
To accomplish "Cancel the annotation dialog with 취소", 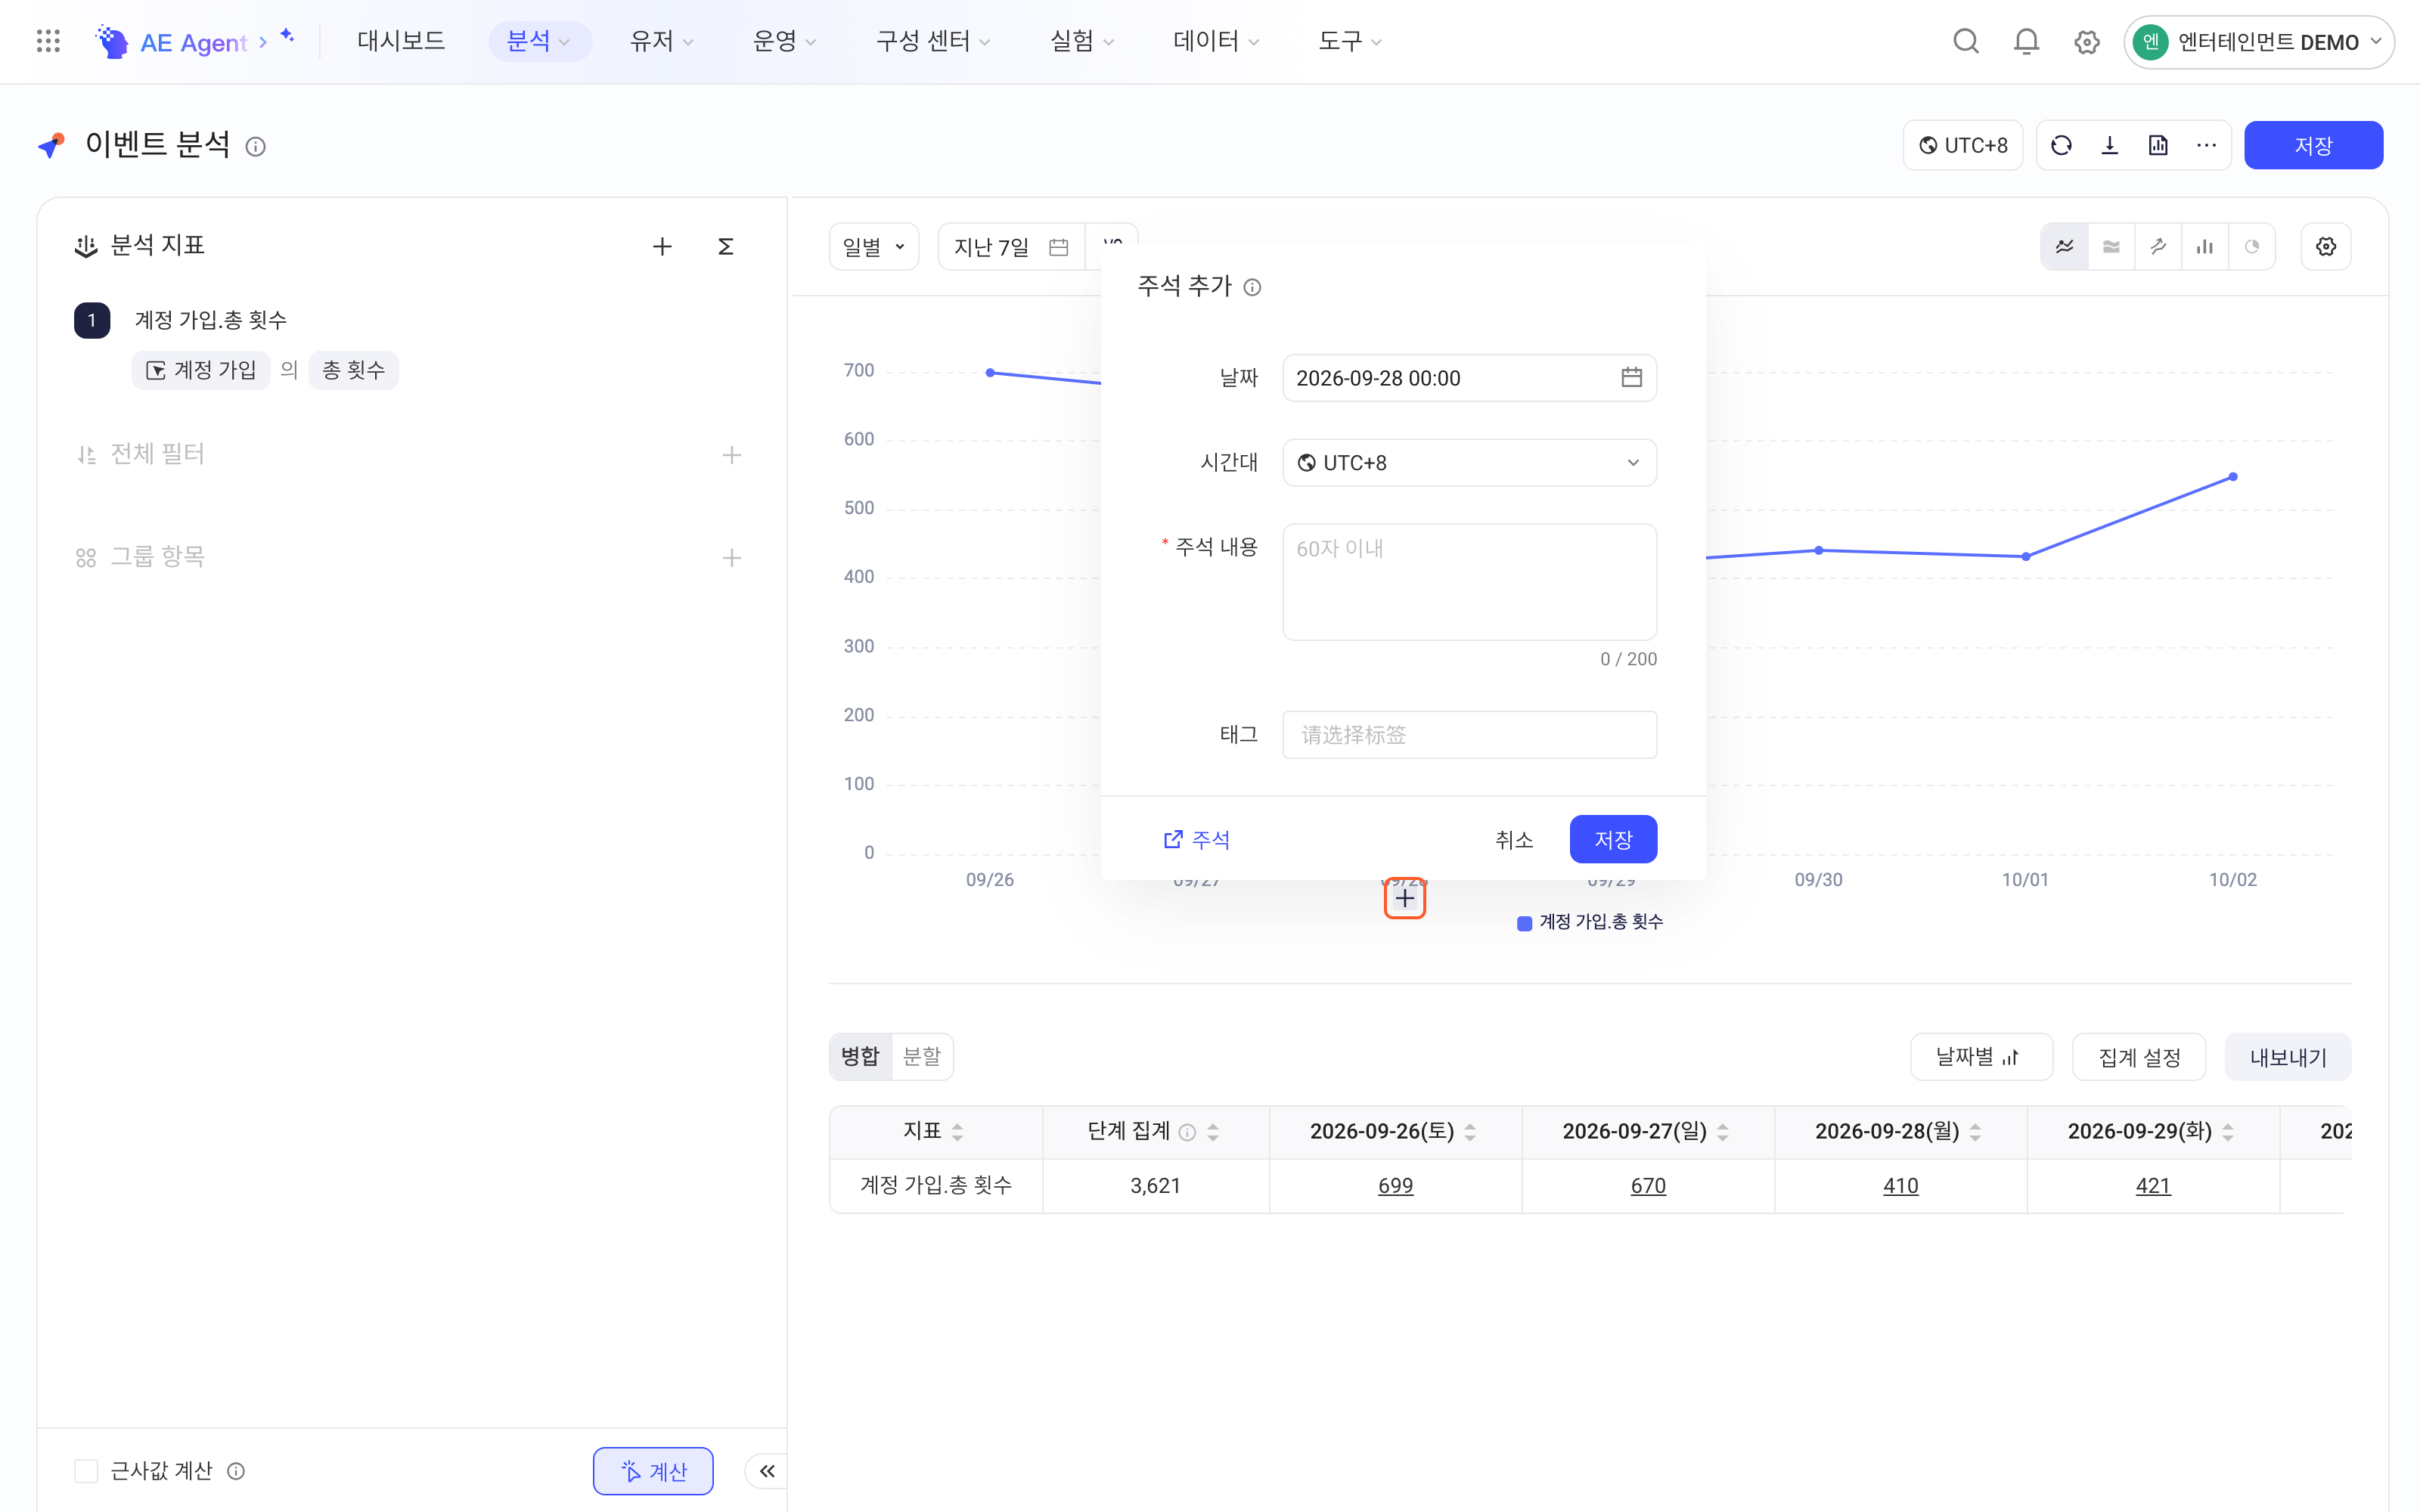I will coord(1514,839).
